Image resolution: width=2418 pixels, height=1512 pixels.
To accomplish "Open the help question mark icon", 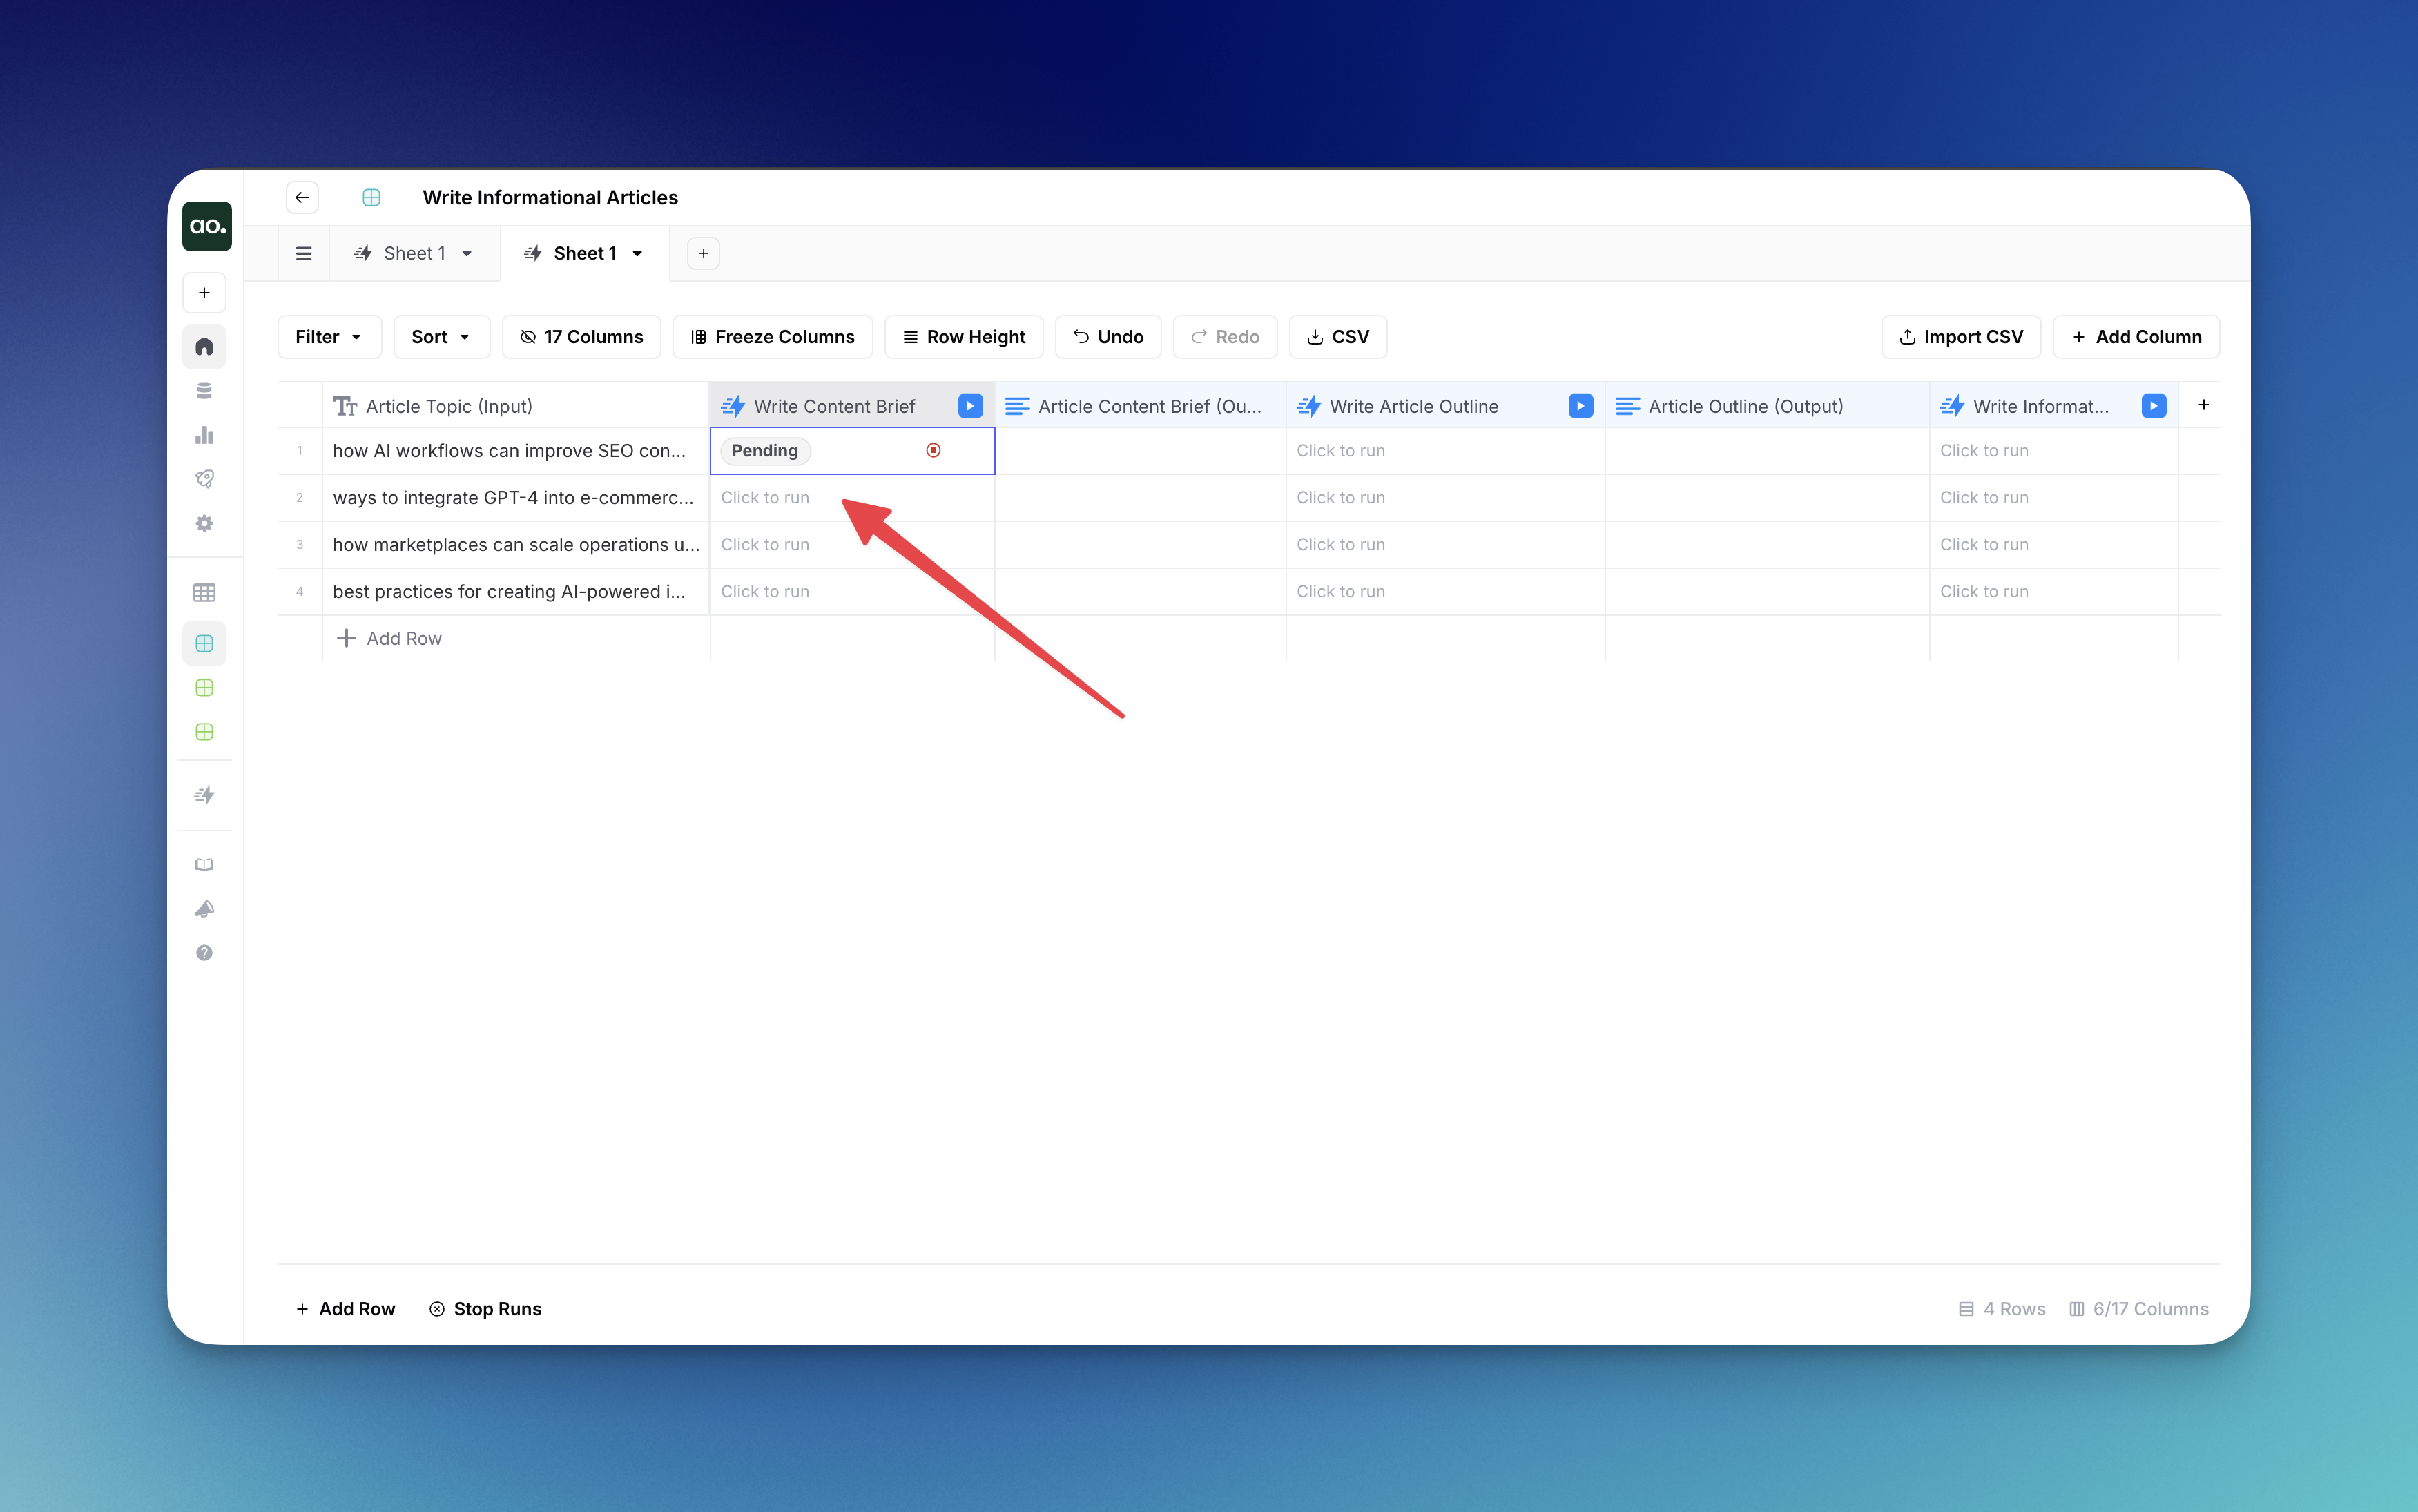I will (x=204, y=953).
